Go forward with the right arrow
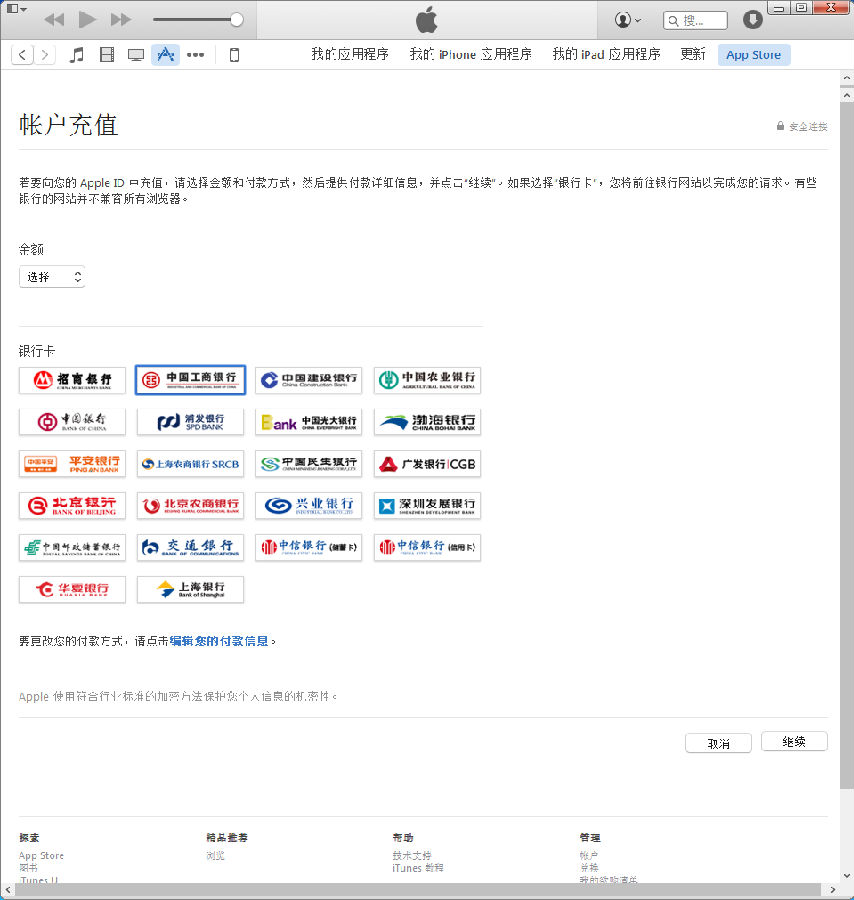Screen dimensions: 854x900 pyautogui.click(x=44, y=55)
